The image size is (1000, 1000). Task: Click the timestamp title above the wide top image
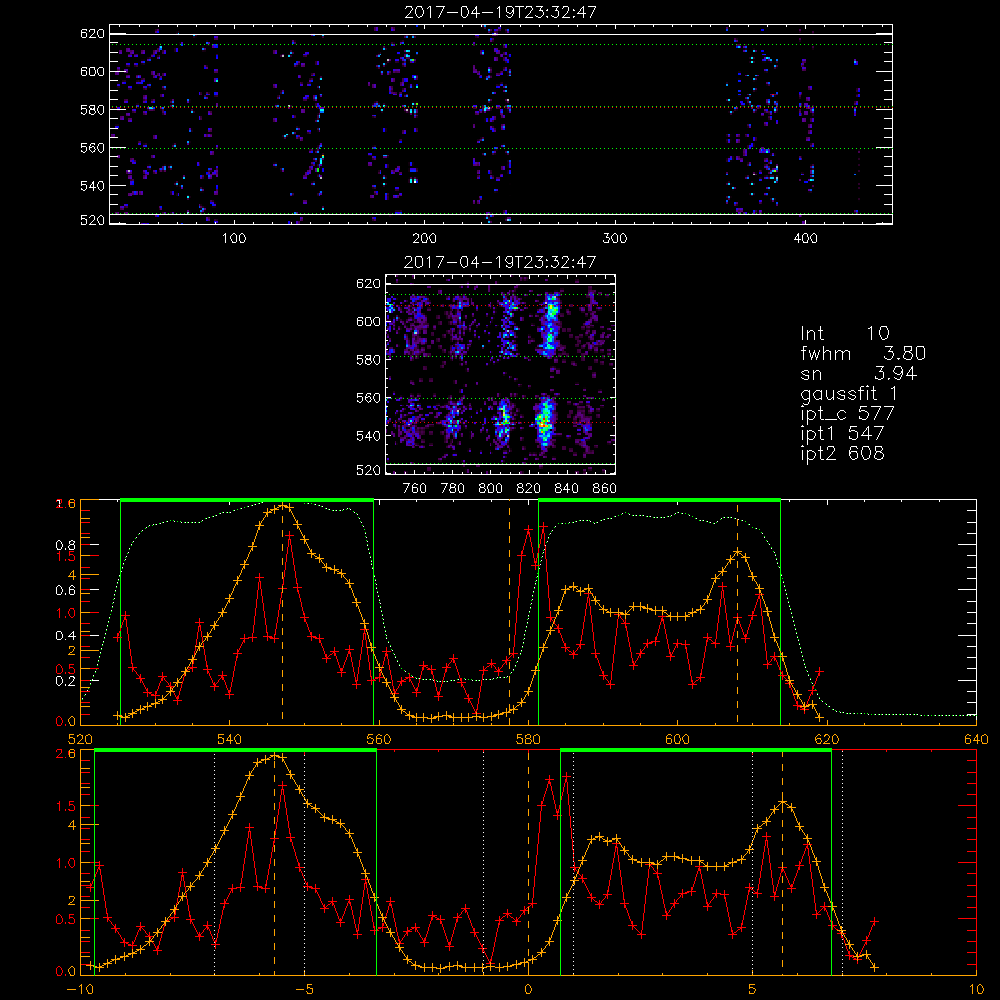point(500,12)
